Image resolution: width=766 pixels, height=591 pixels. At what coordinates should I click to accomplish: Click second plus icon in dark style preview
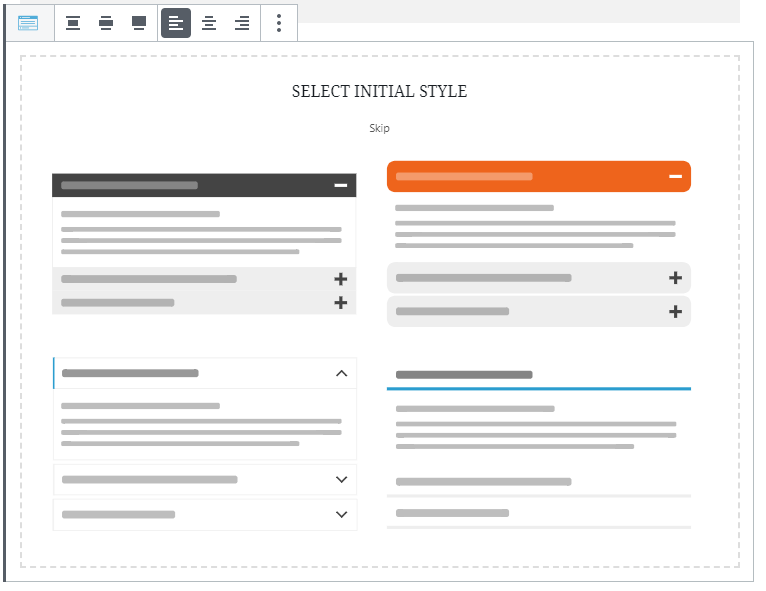tap(341, 302)
